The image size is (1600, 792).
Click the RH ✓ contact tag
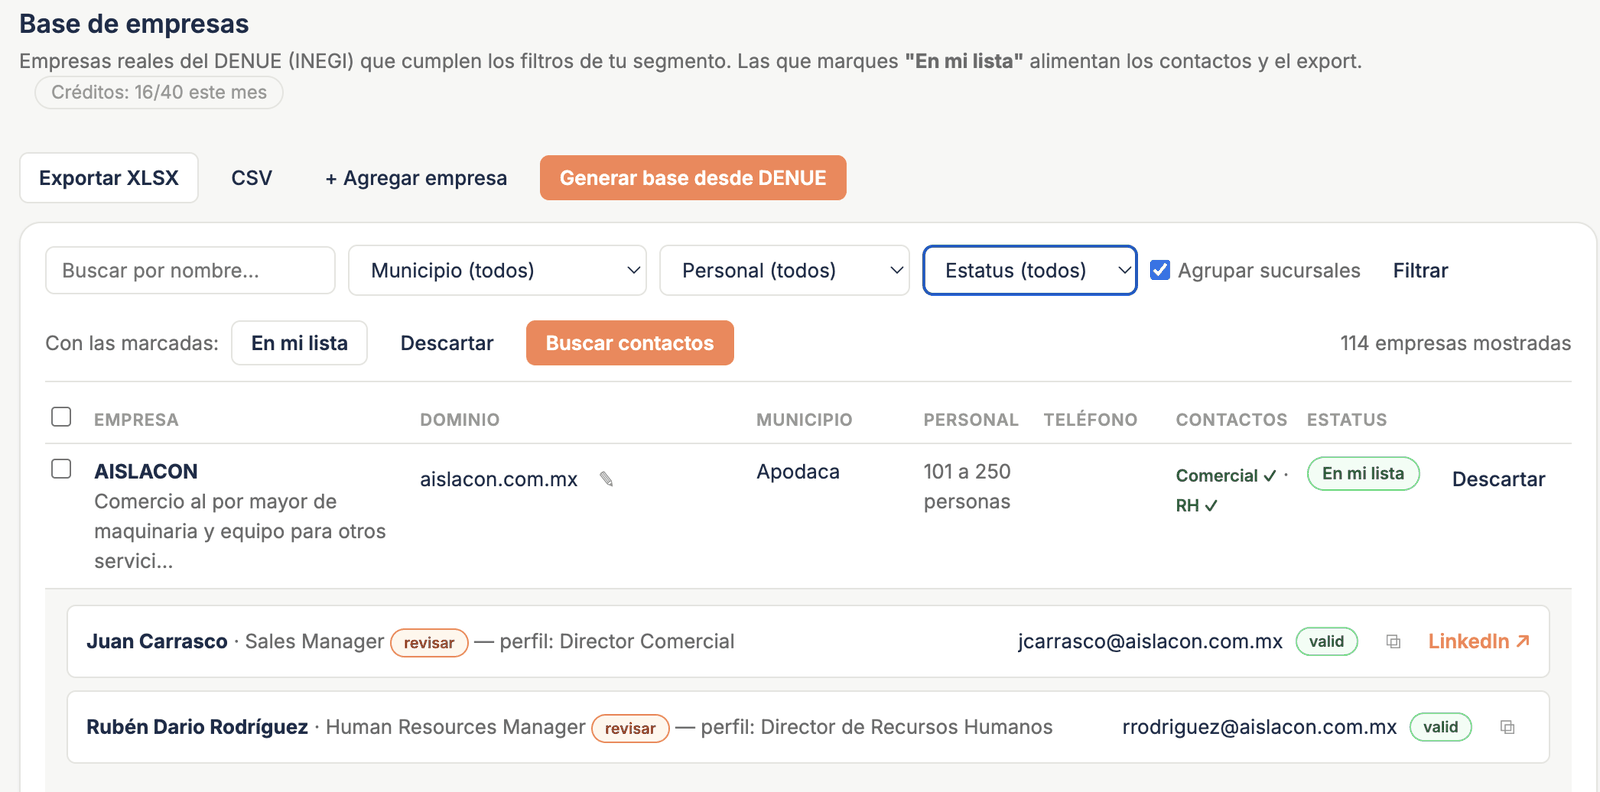(1196, 506)
